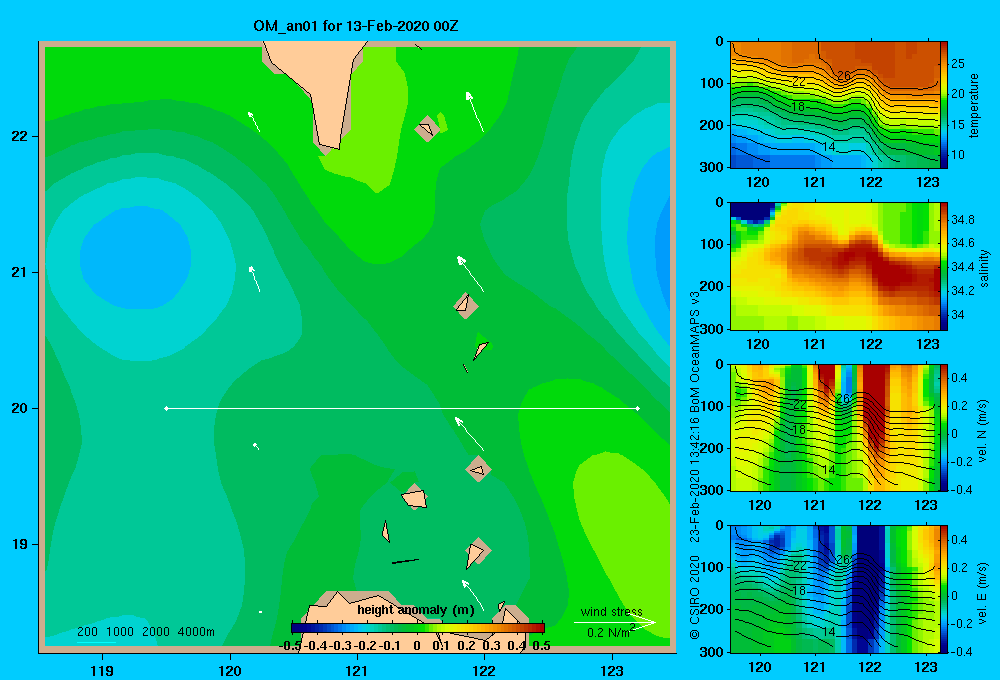Viewport: 1000px width, 680px height.
Task: Click latitude tick label 22 on main map
Action: point(20,137)
